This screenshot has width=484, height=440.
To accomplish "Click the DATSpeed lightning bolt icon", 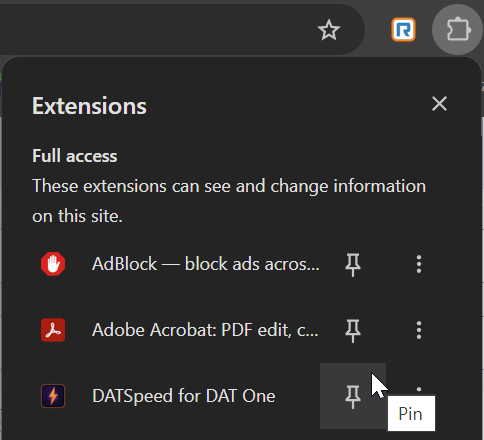I will pyautogui.click(x=53, y=396).
